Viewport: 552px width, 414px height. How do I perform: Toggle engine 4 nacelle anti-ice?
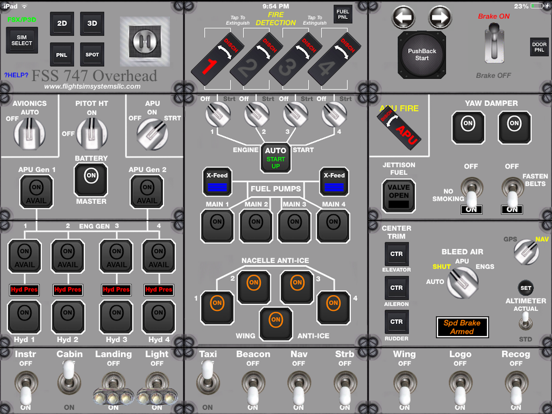pyautogui.click(x=333, y=307)
